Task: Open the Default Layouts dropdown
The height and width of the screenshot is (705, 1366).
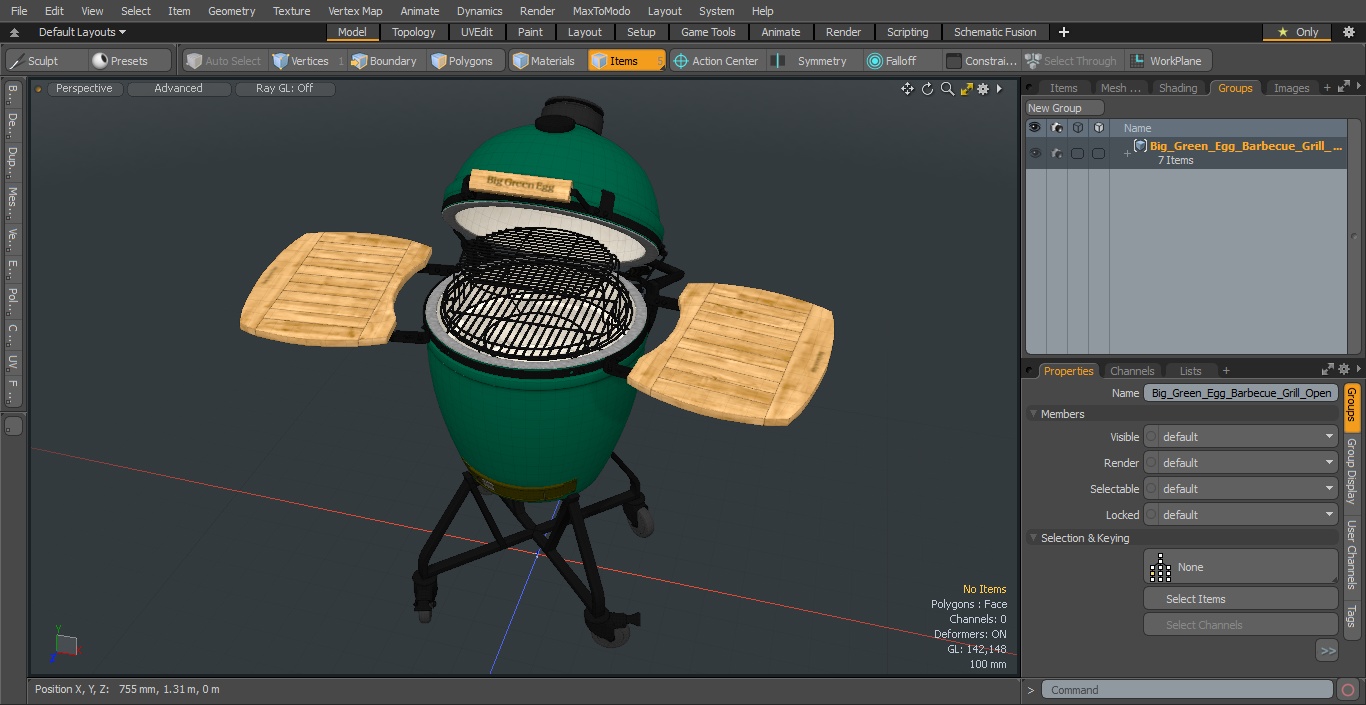Action: (82, 32)
